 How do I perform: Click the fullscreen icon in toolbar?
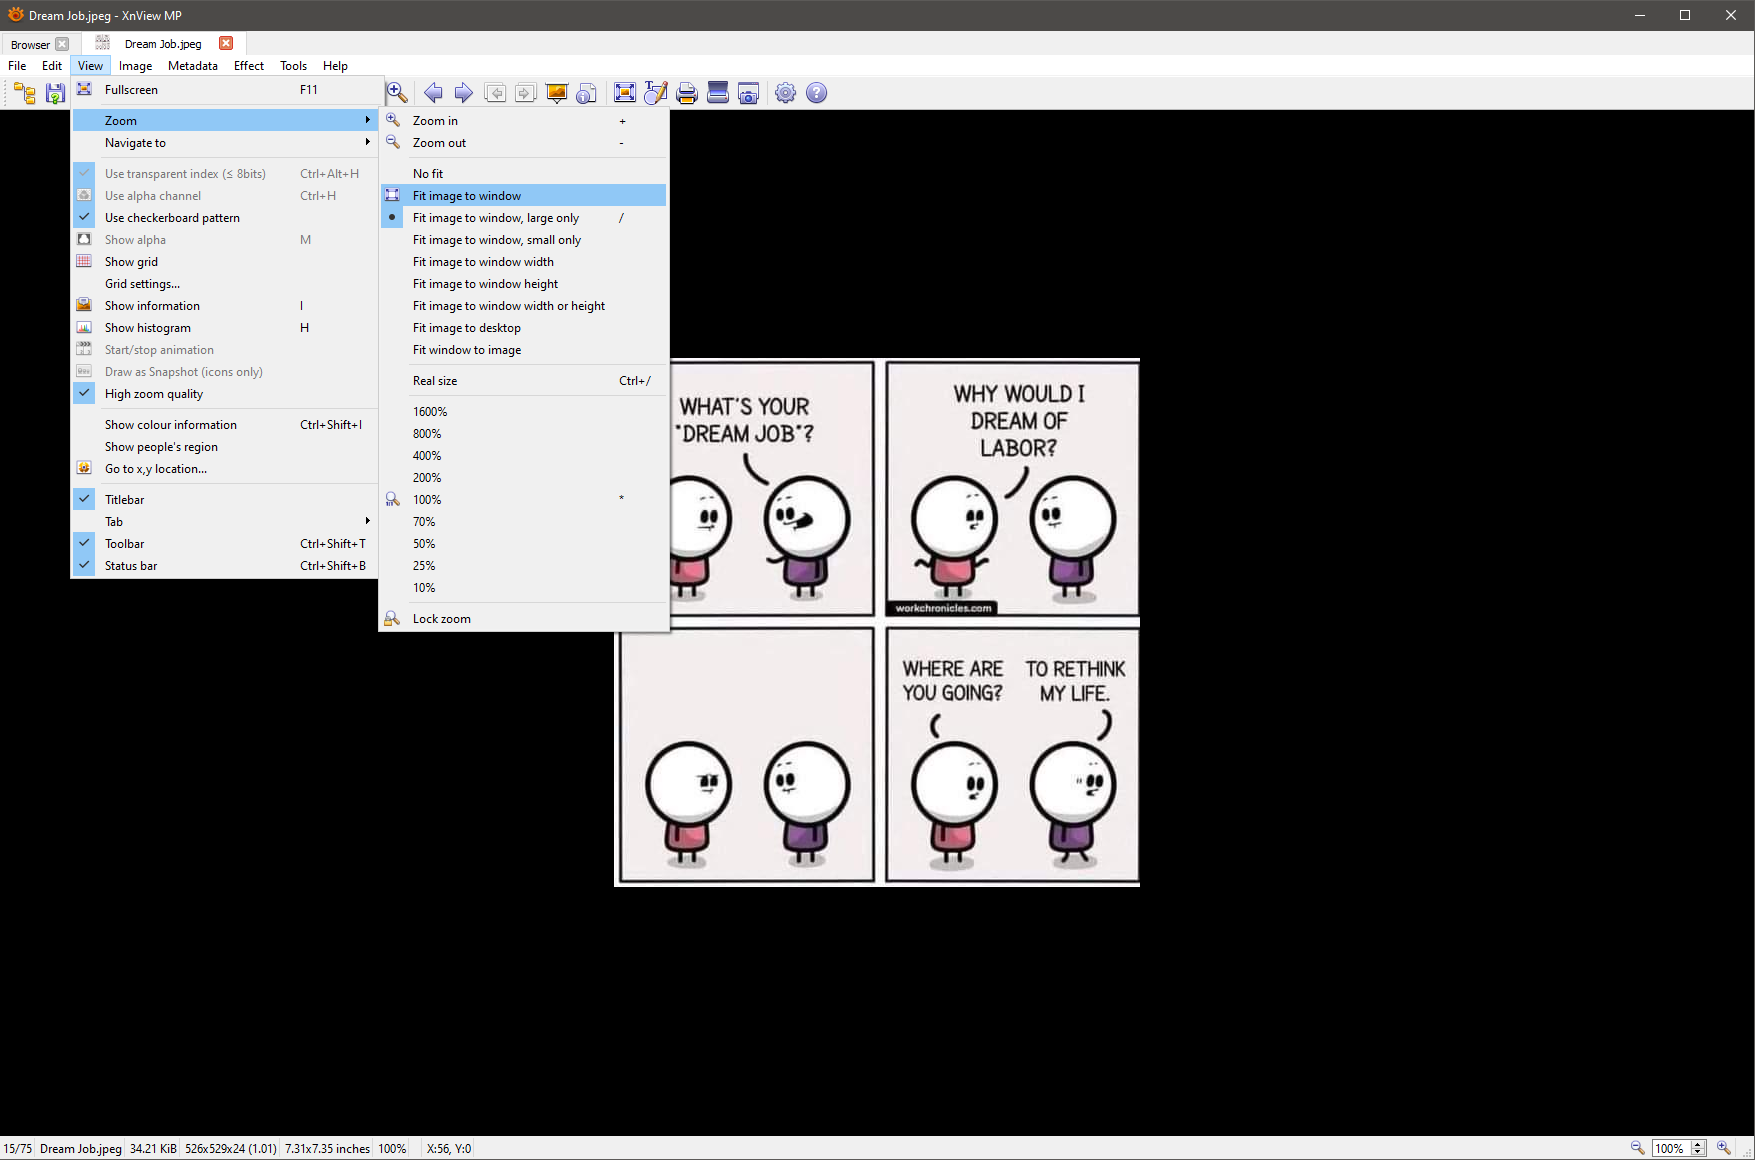click(625, 93)
